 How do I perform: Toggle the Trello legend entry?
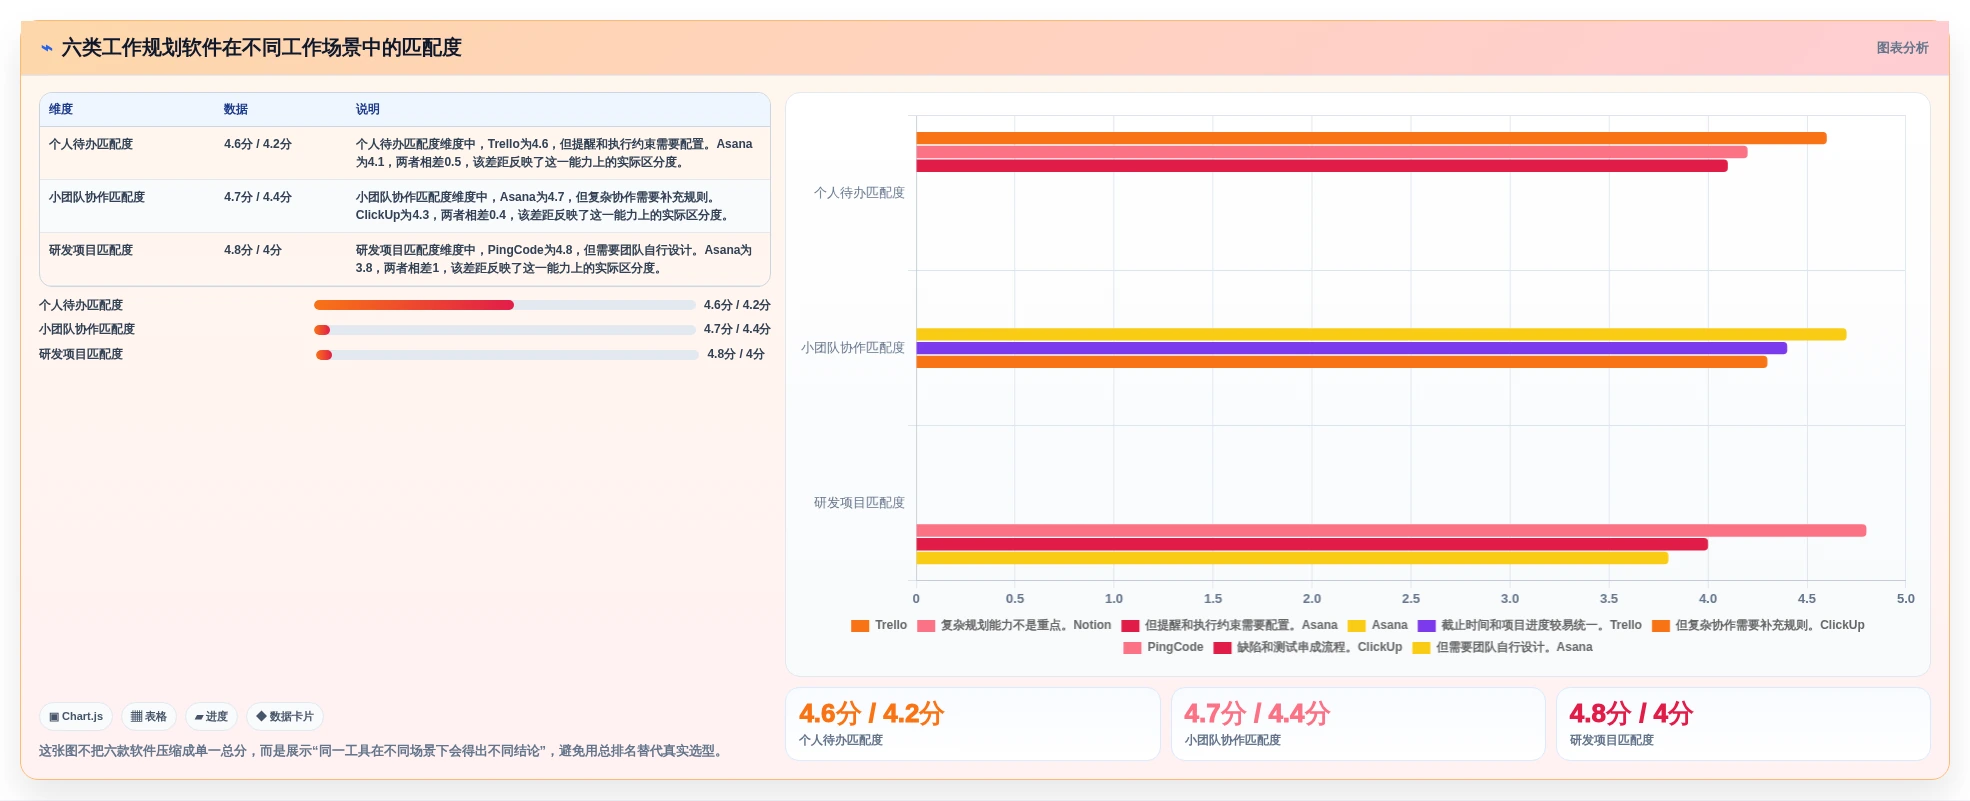879,625
